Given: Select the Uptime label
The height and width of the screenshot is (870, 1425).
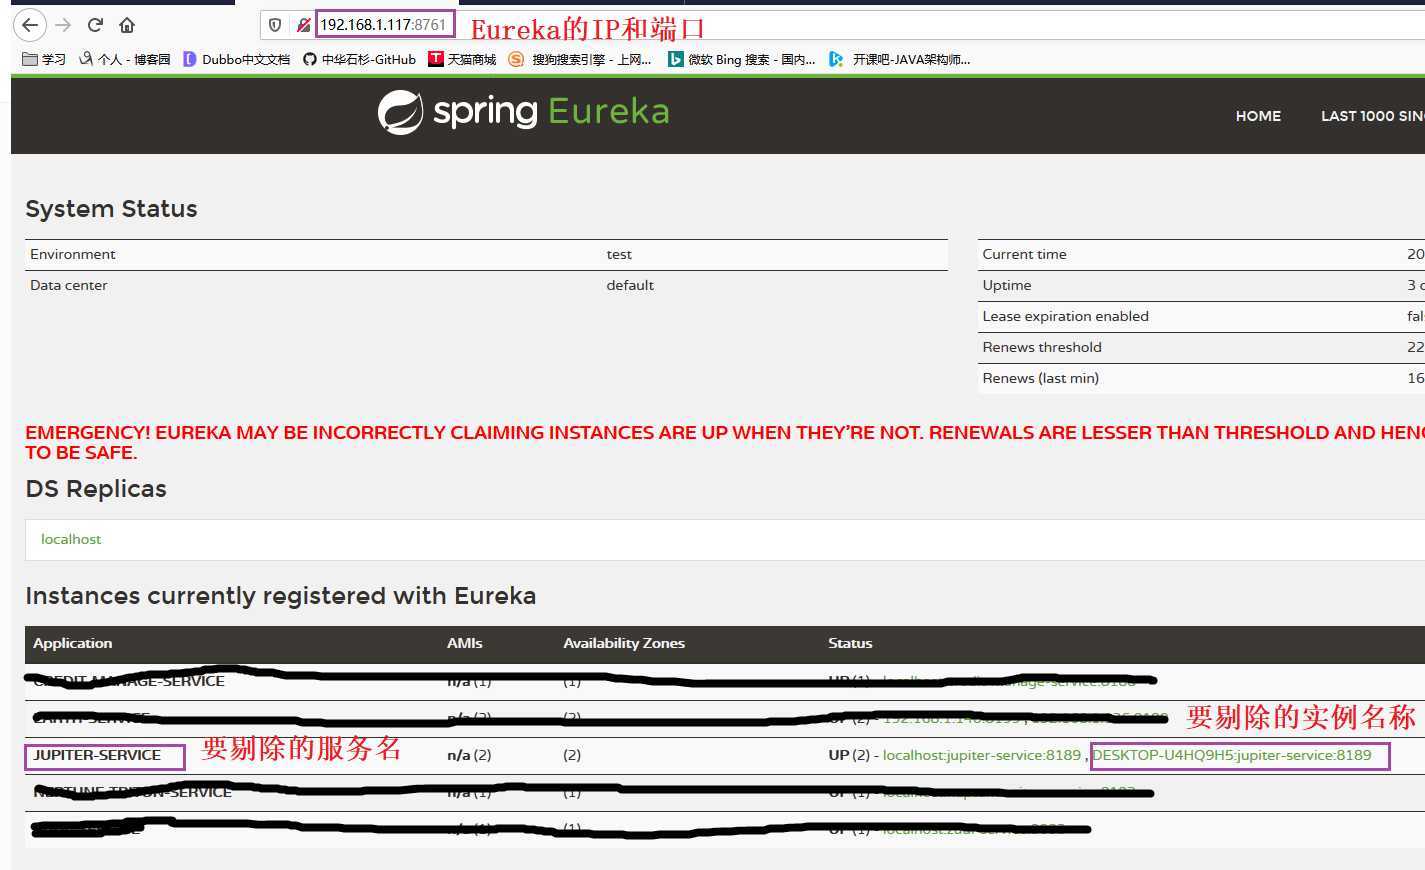Looking at the screenshot, I should coord(1007,285).
